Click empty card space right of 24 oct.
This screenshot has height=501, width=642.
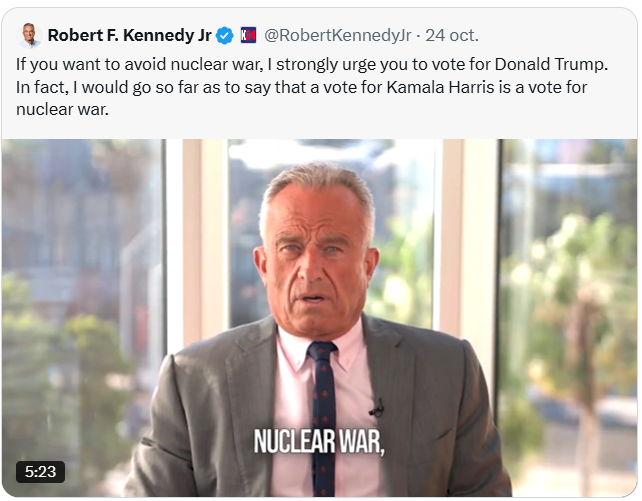click(x=557, y=36)
